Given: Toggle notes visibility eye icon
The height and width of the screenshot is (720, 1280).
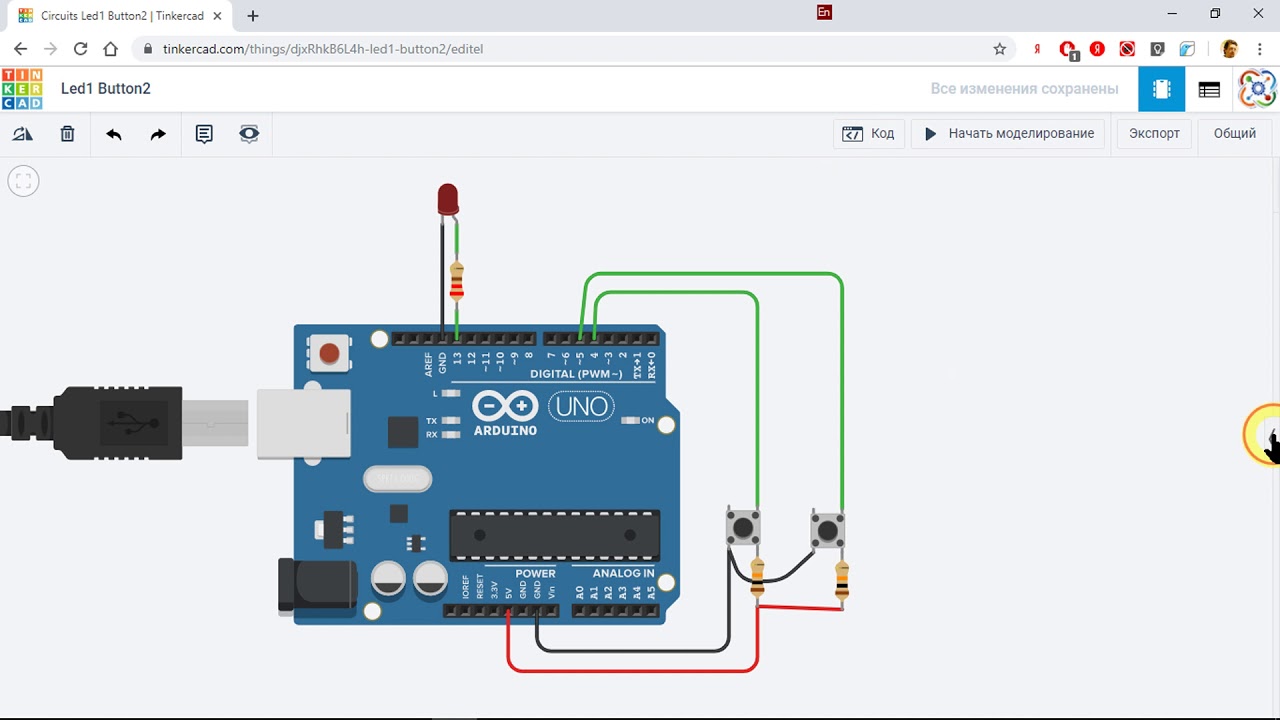Looking at the screenshot, I should [x=249, y=133].
